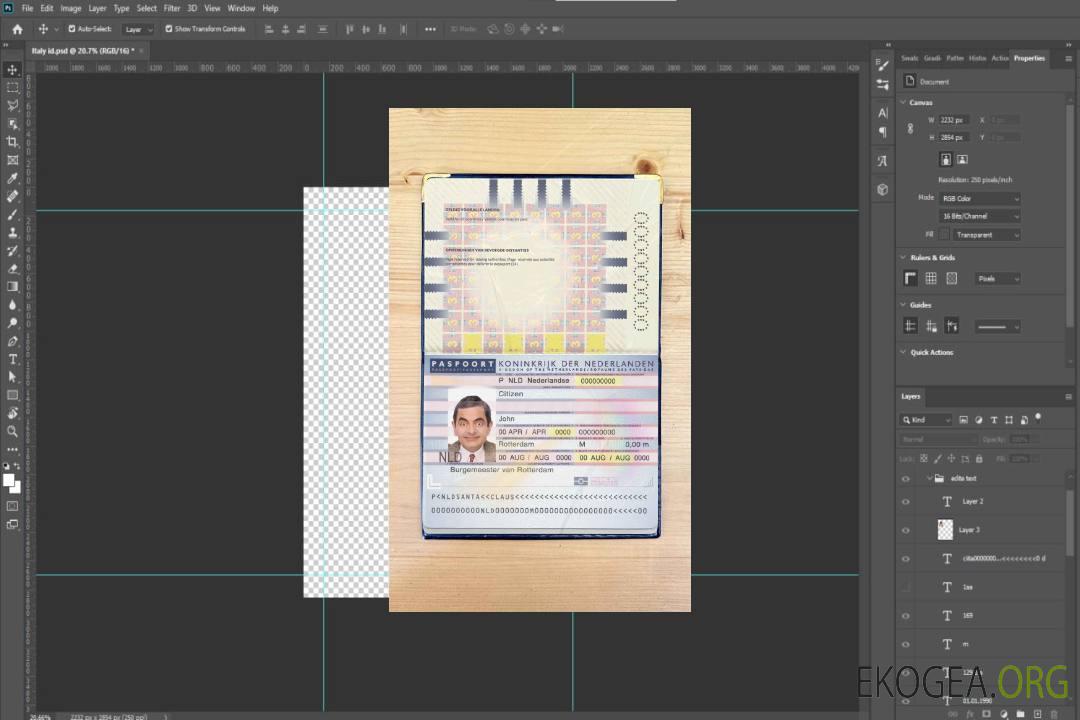
Task: Click the create new group folder icon
Action: coord(1020,714)
